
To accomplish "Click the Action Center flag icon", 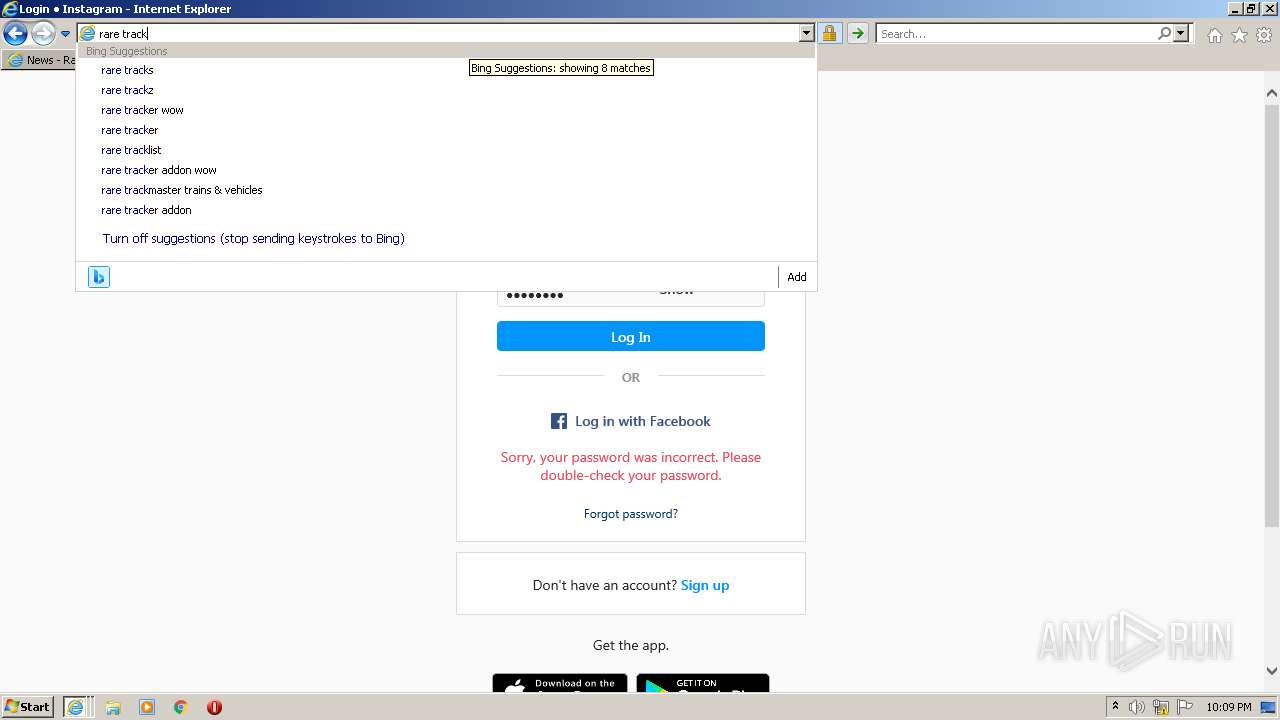I will tap(1184, 707).
